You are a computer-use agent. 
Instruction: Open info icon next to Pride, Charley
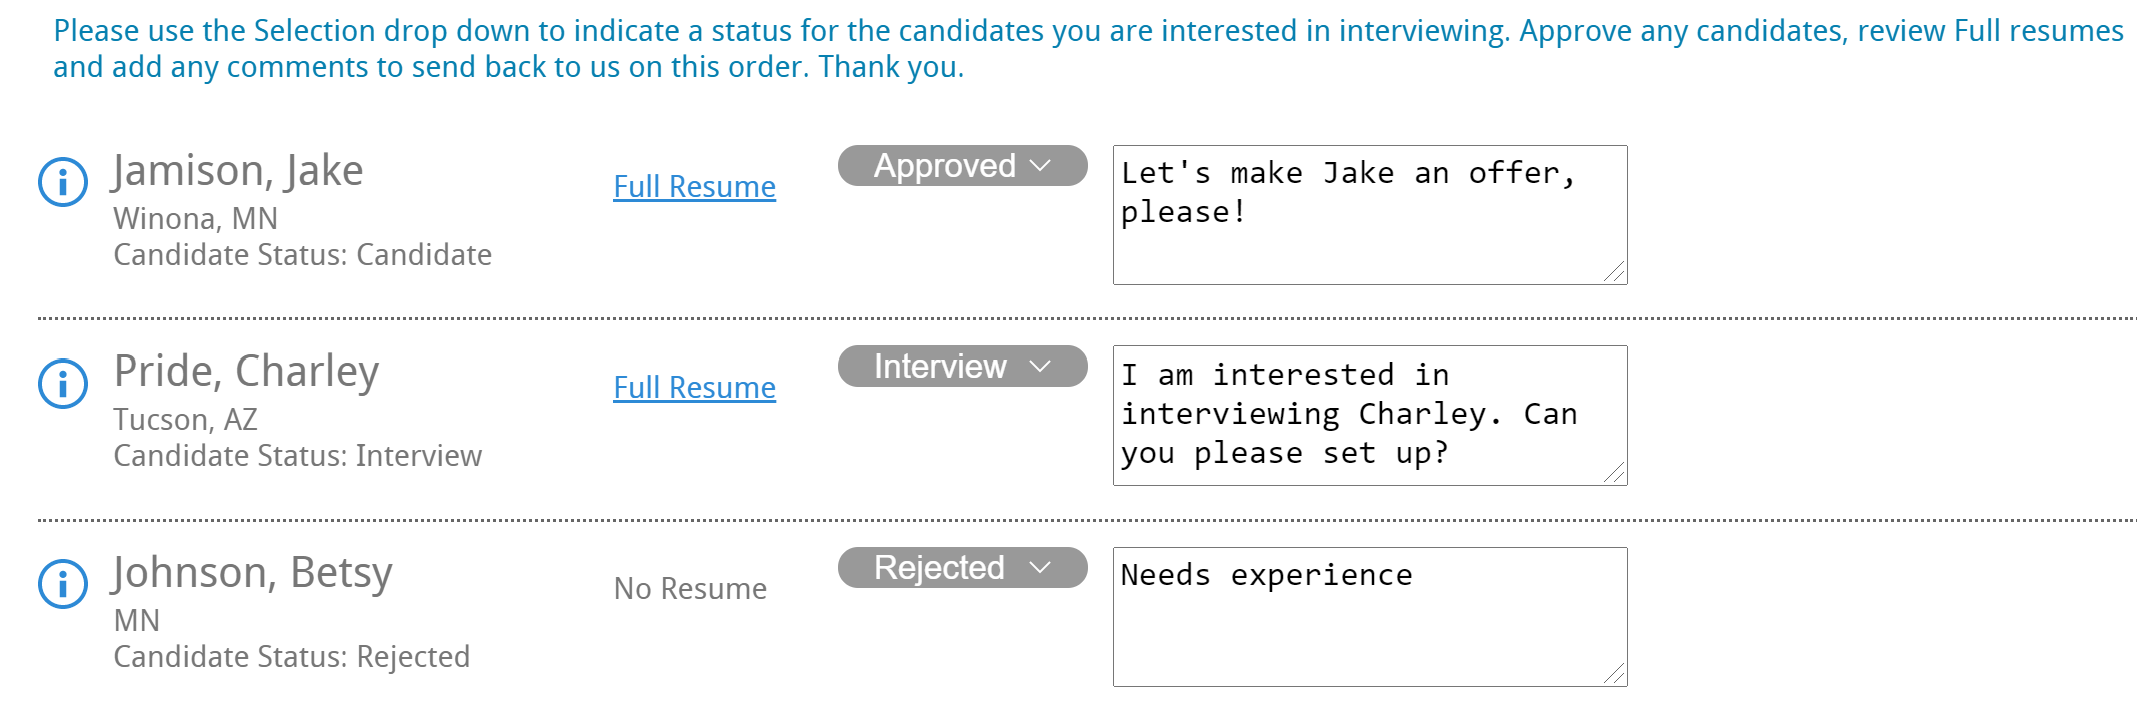(63, 383)
